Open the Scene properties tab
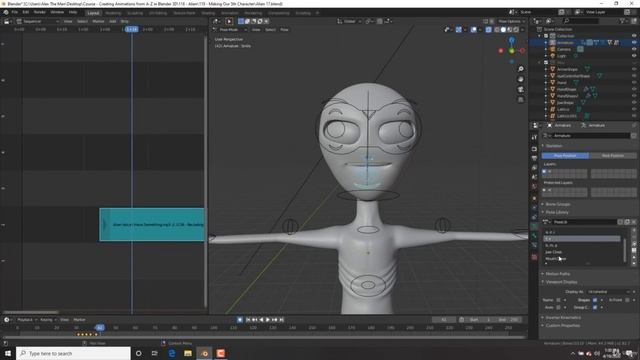This screenshot has width=640, height=360. [534, 178]
